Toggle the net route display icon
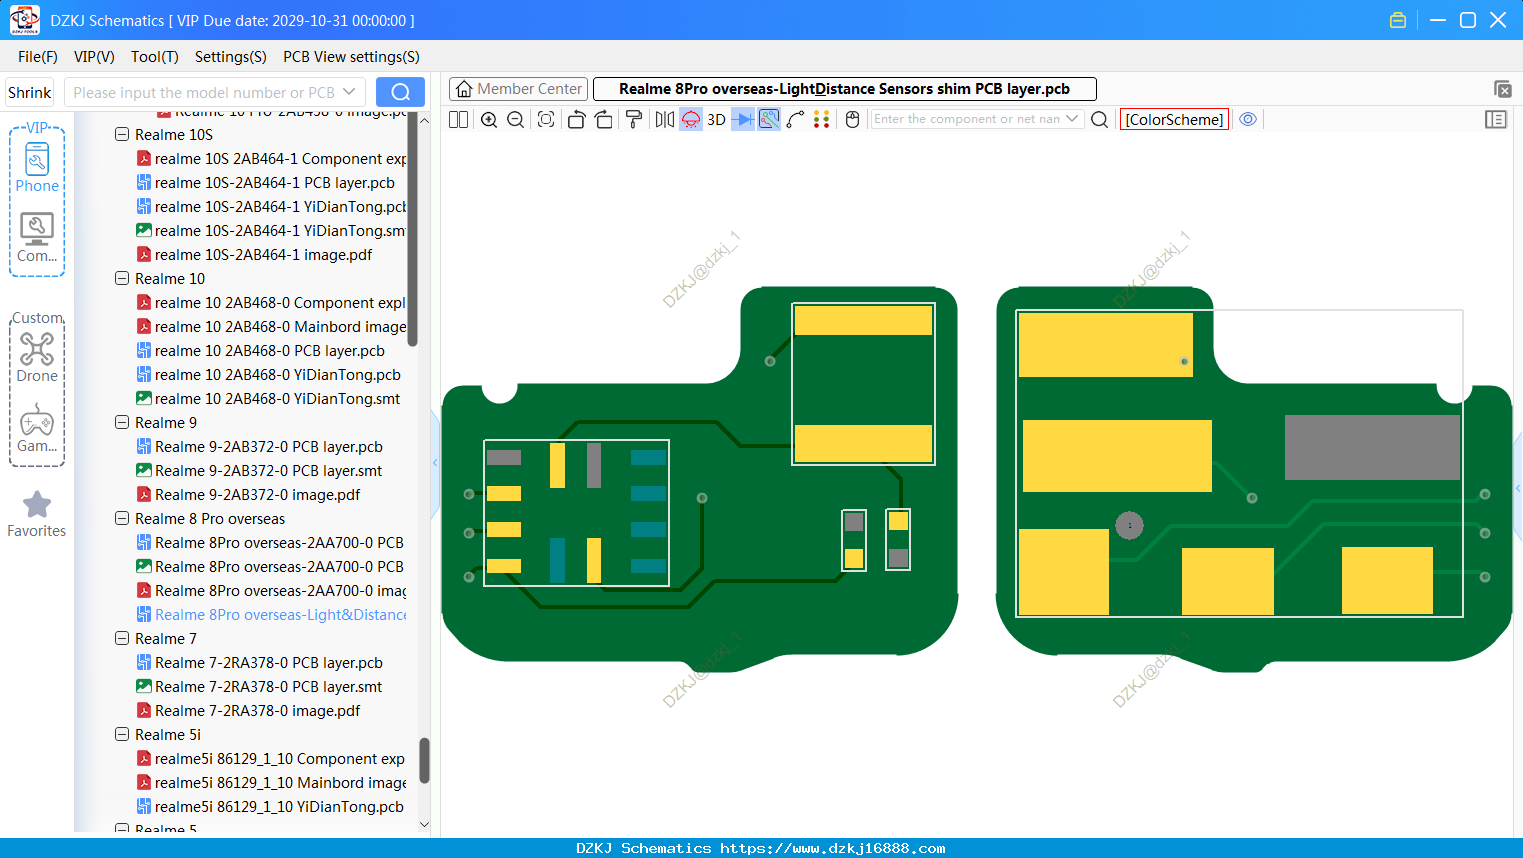1523x858 pixels. coord(769,119)
